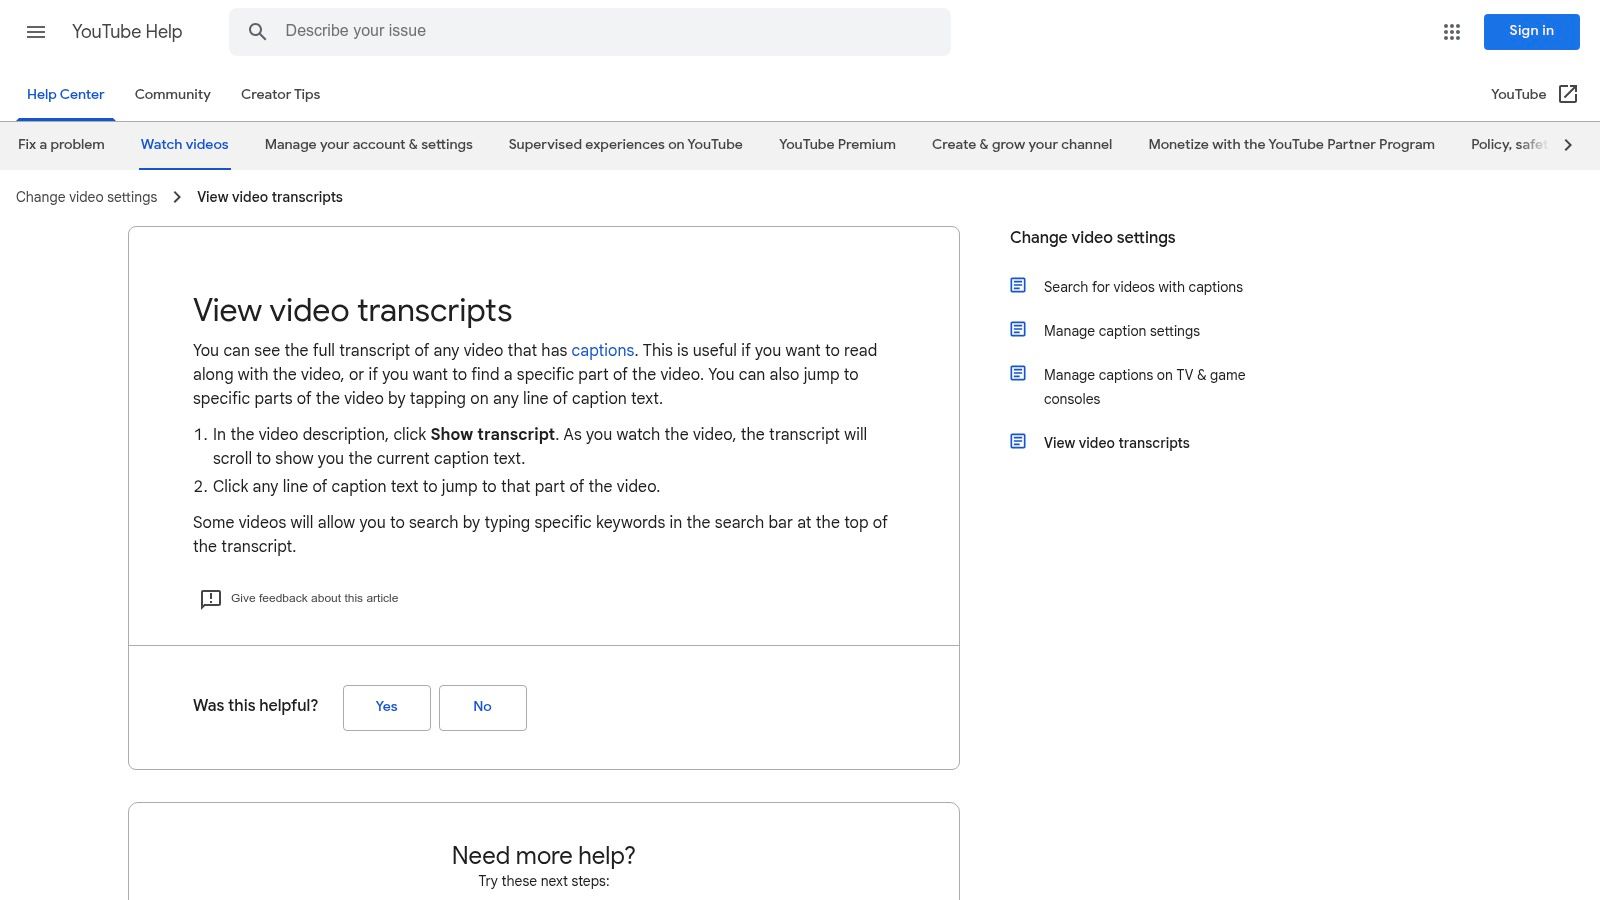
Task: Open the Watch videos category
Action: pos(184,144)
